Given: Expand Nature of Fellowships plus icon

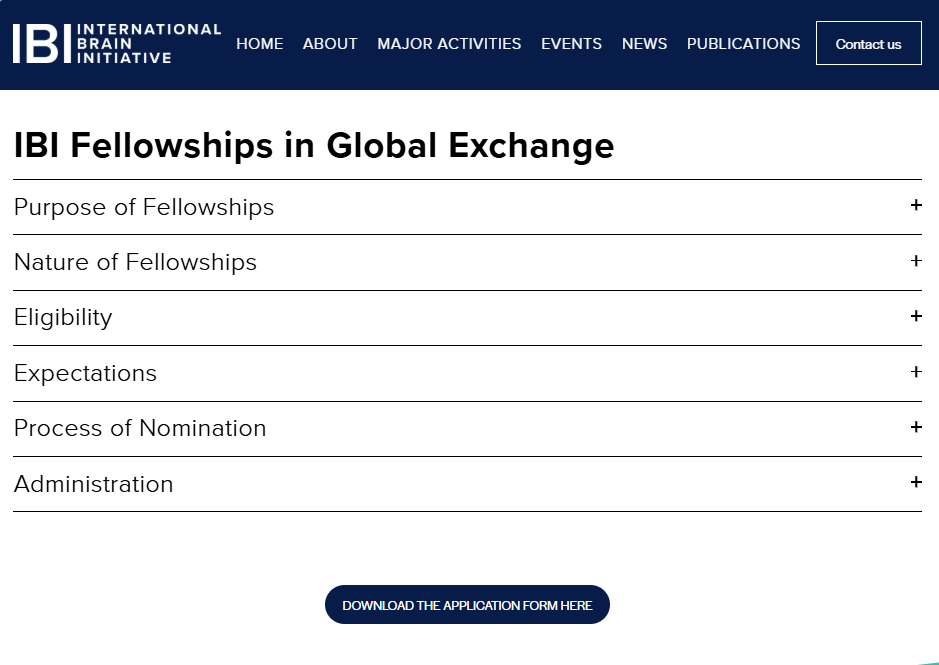Looking at the screenshot, I should point(916,261).
